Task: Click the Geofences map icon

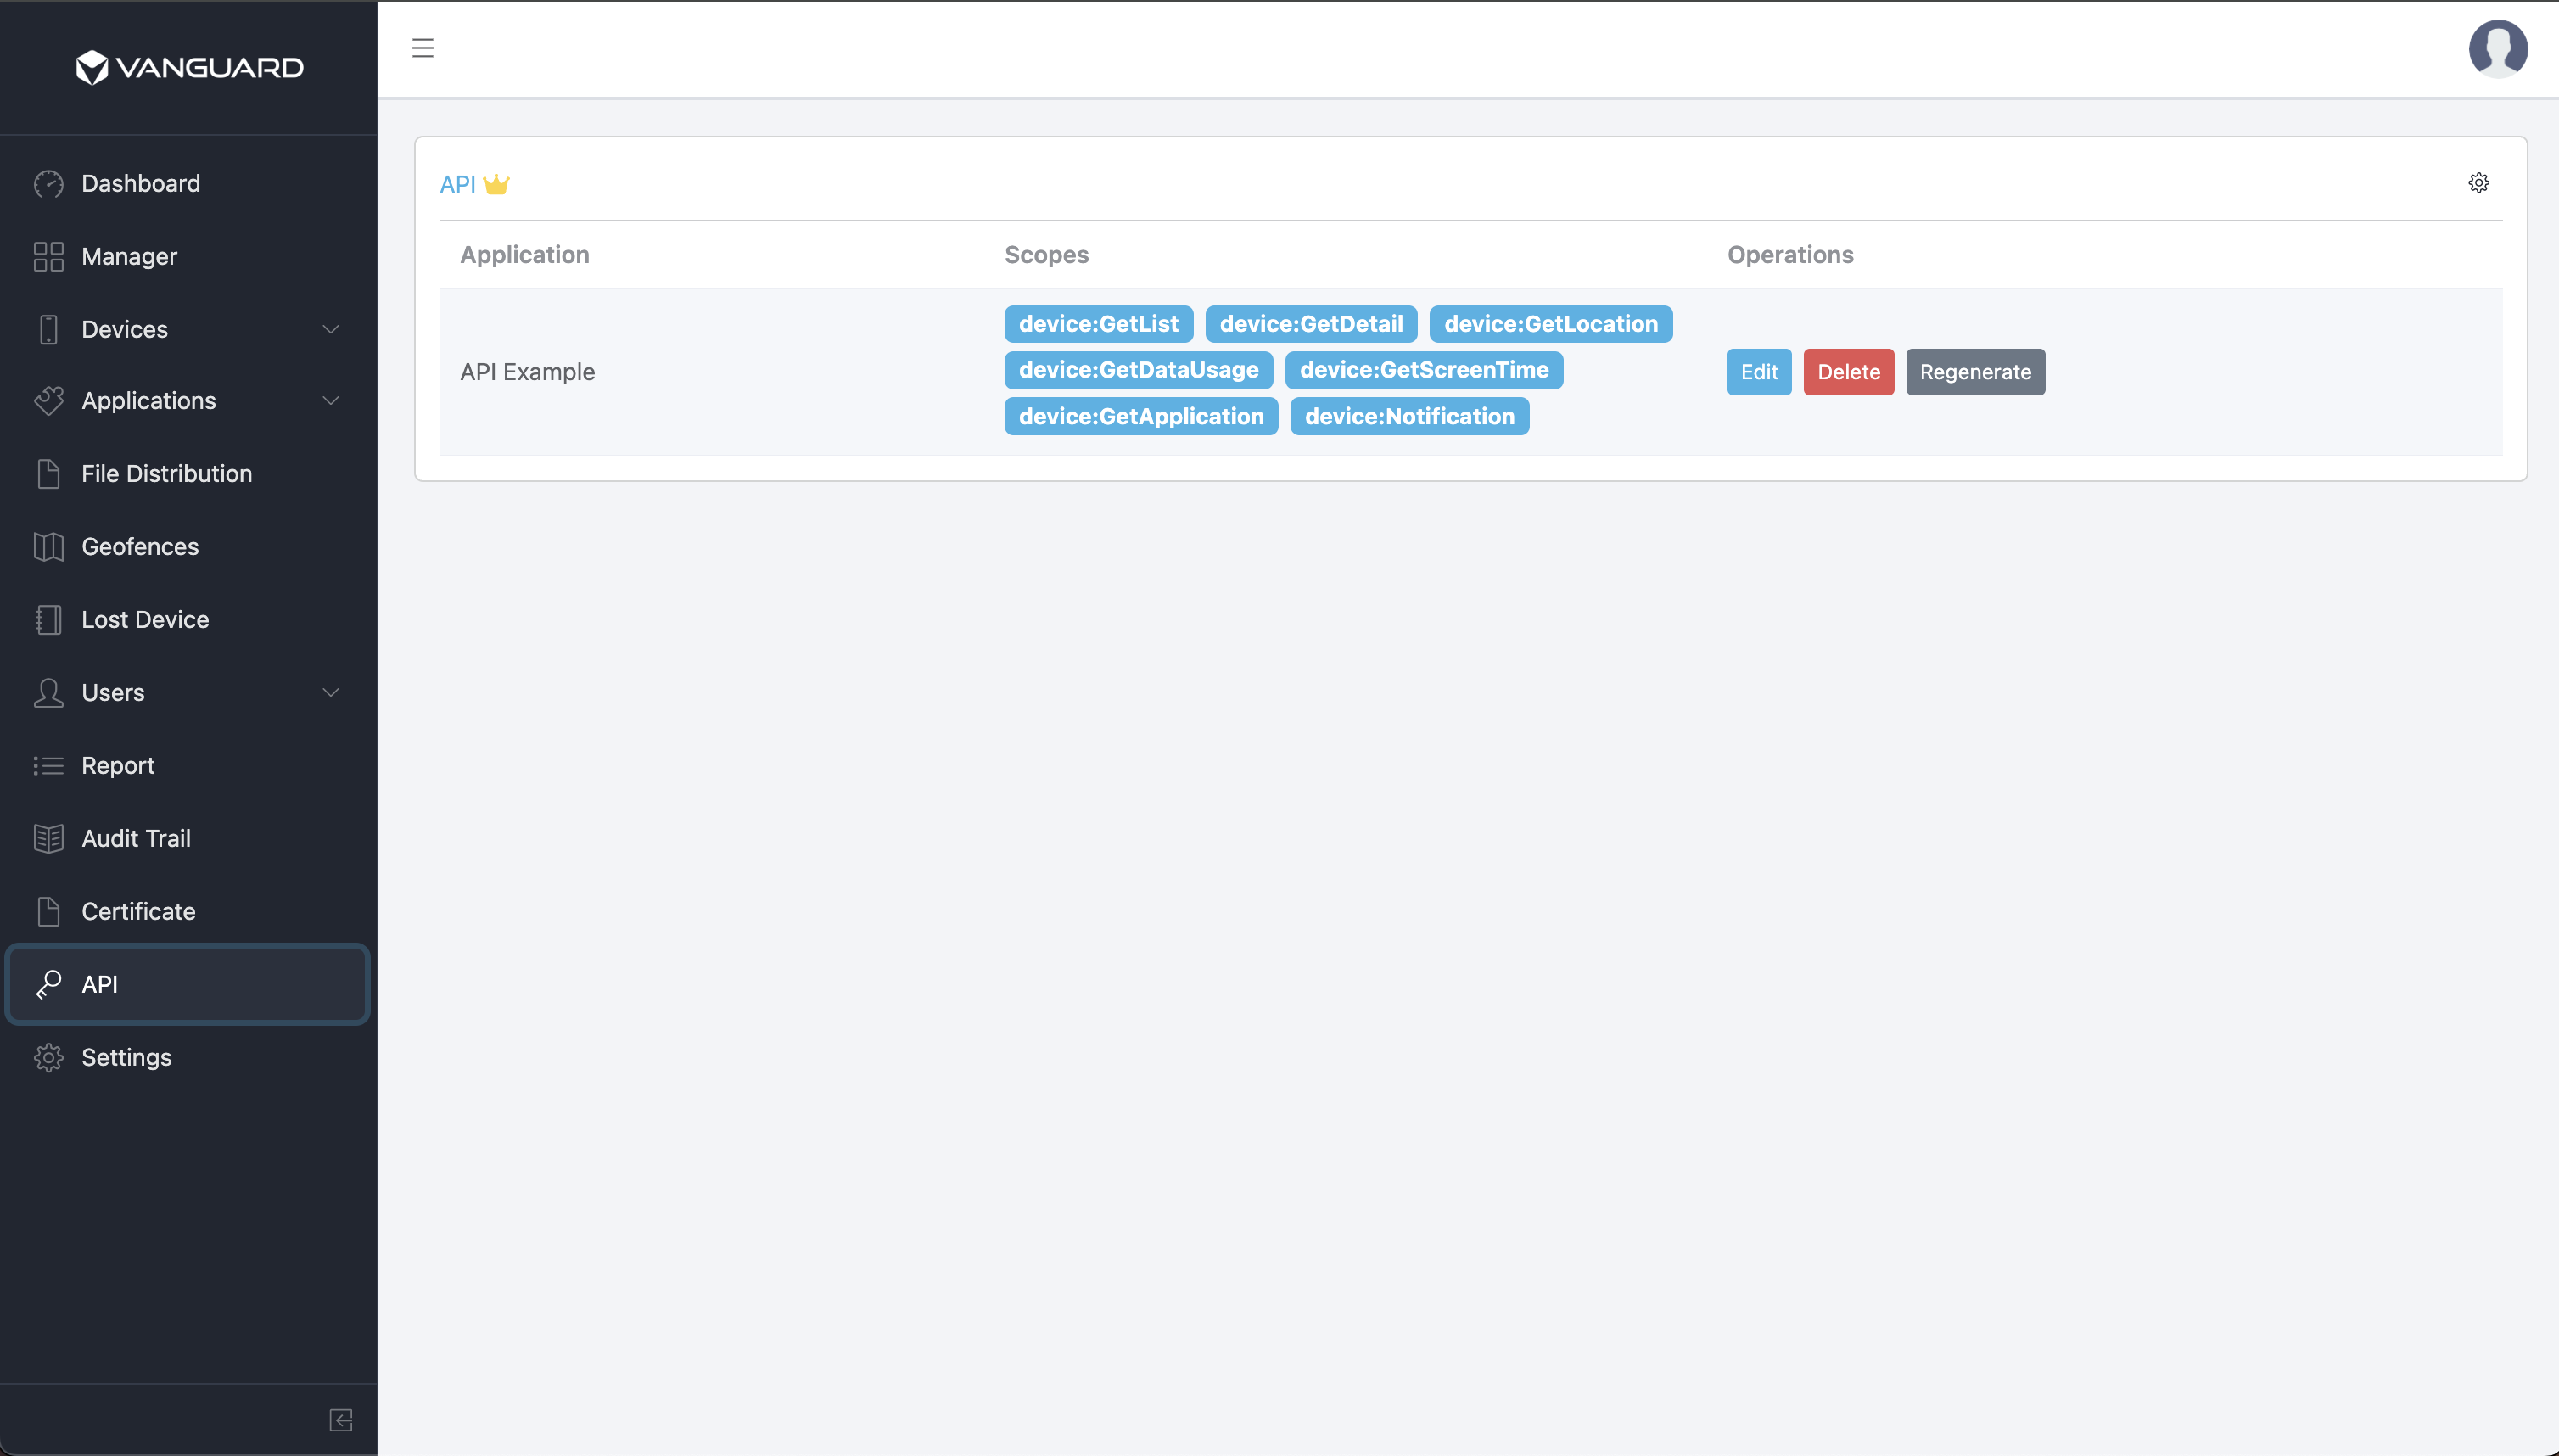Action: click(48, 546)
